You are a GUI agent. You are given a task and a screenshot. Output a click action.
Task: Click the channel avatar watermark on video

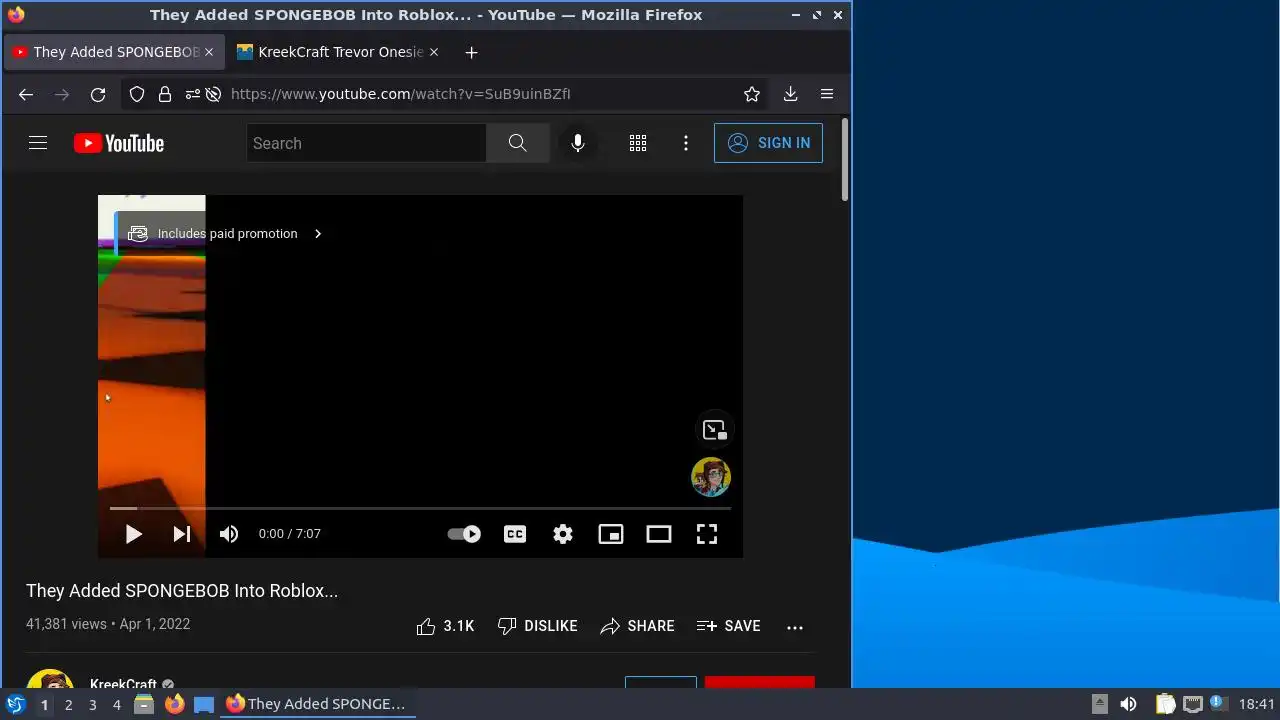tap(711, 477)
